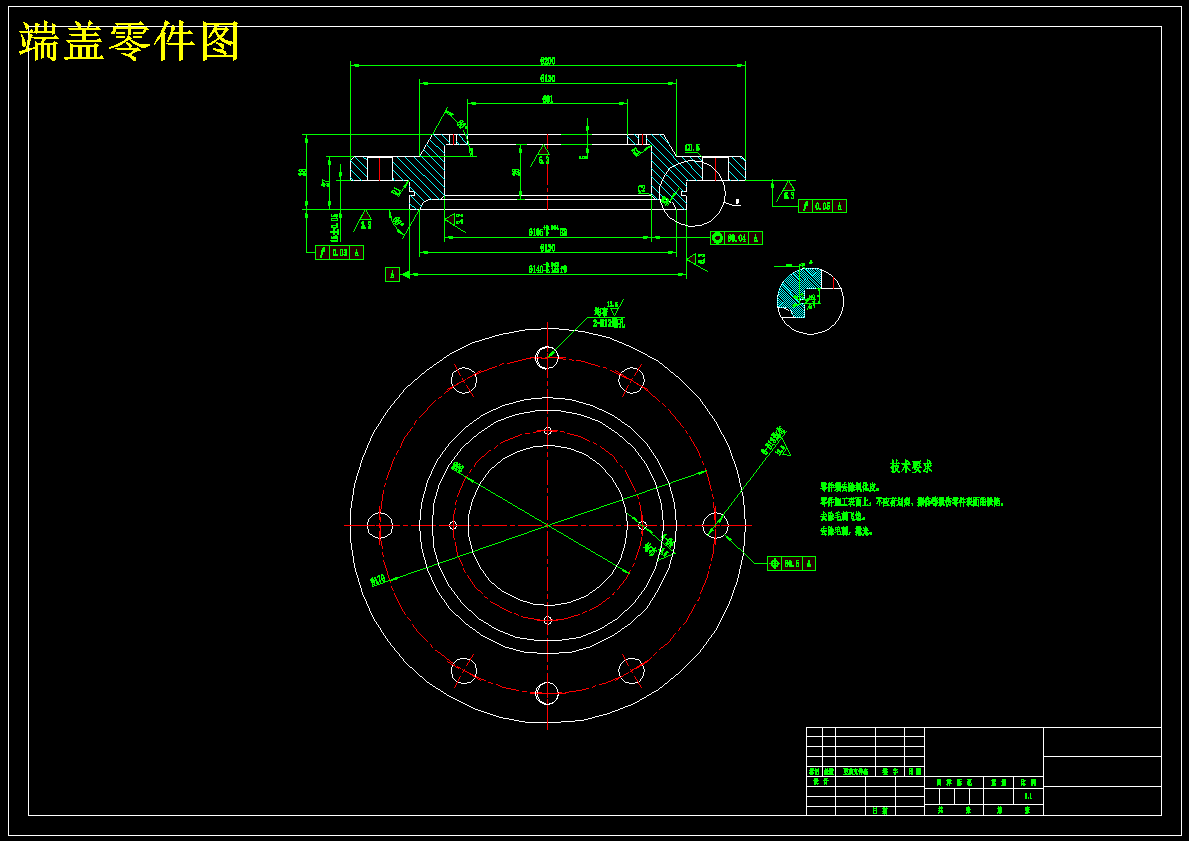
Task: Click the 技术要求 heading
Action: 911,466
